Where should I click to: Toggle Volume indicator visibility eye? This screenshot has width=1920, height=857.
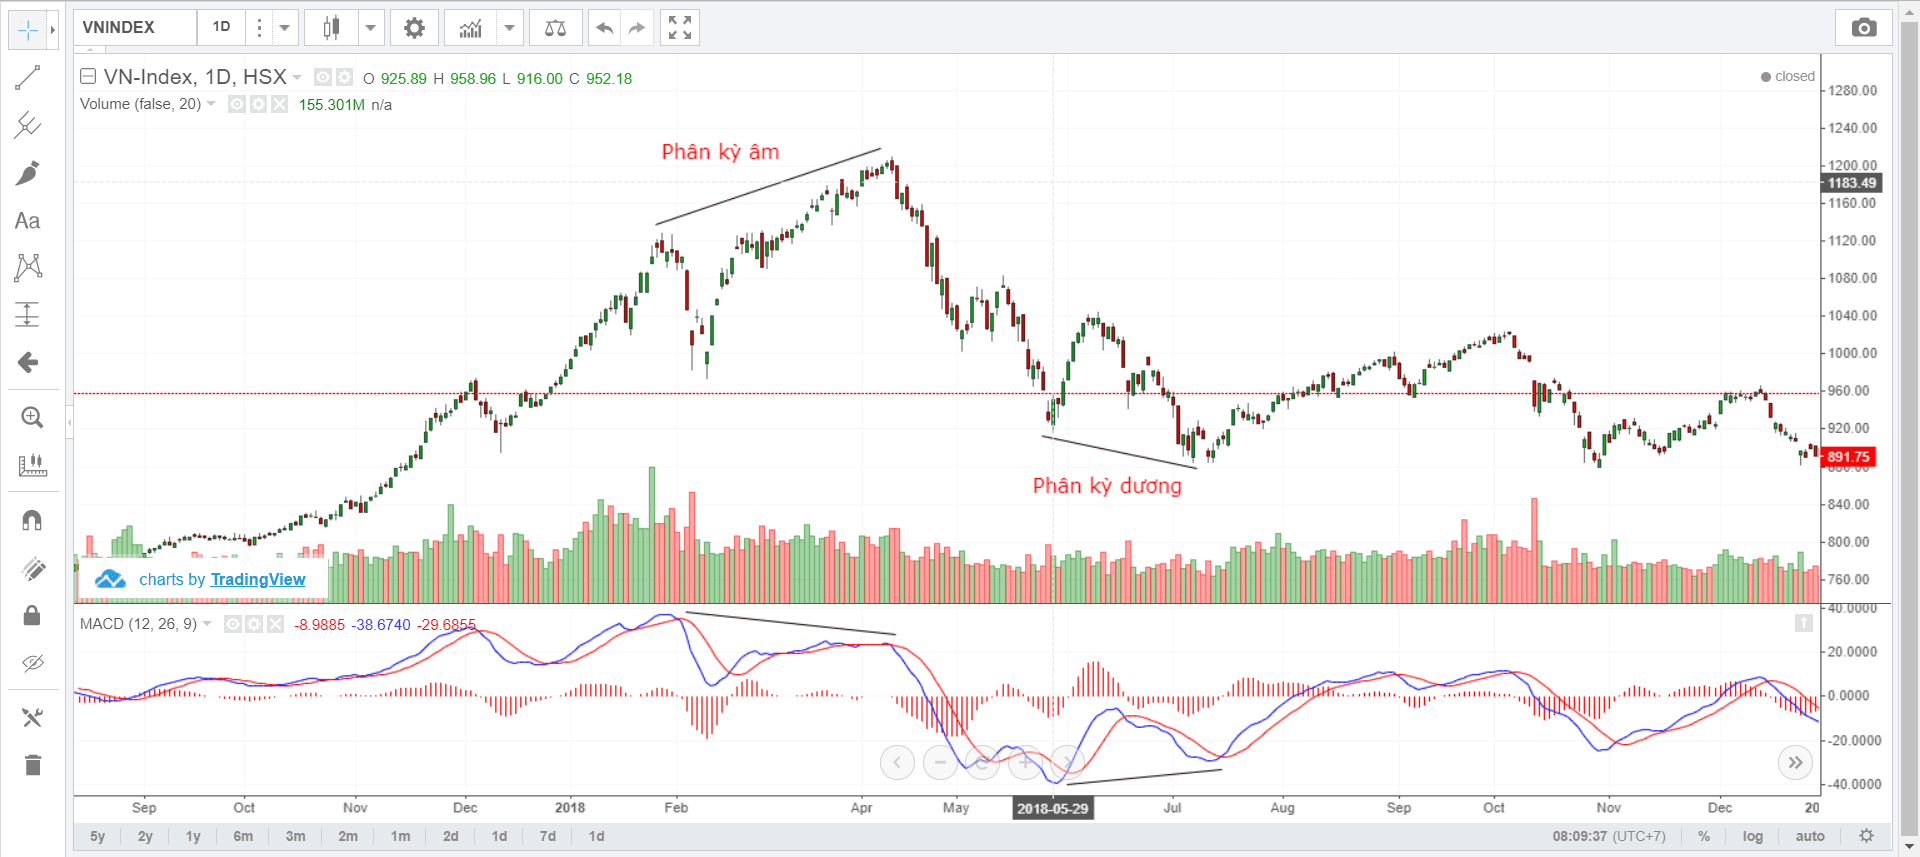point(237,104)
